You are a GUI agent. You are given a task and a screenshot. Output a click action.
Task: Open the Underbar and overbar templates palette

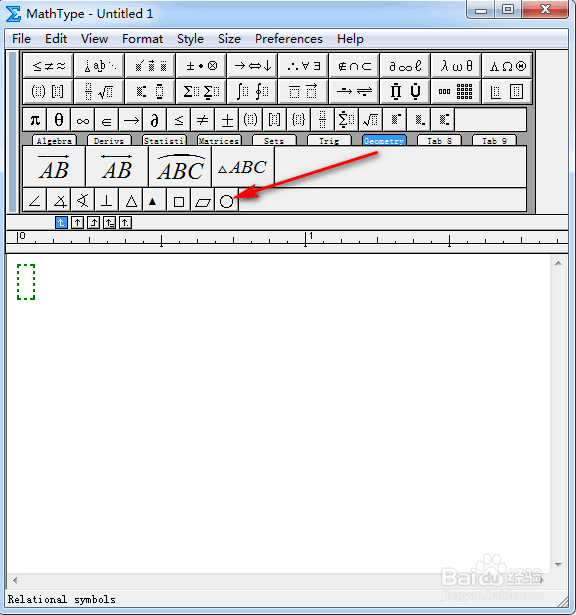click(303, 92)
